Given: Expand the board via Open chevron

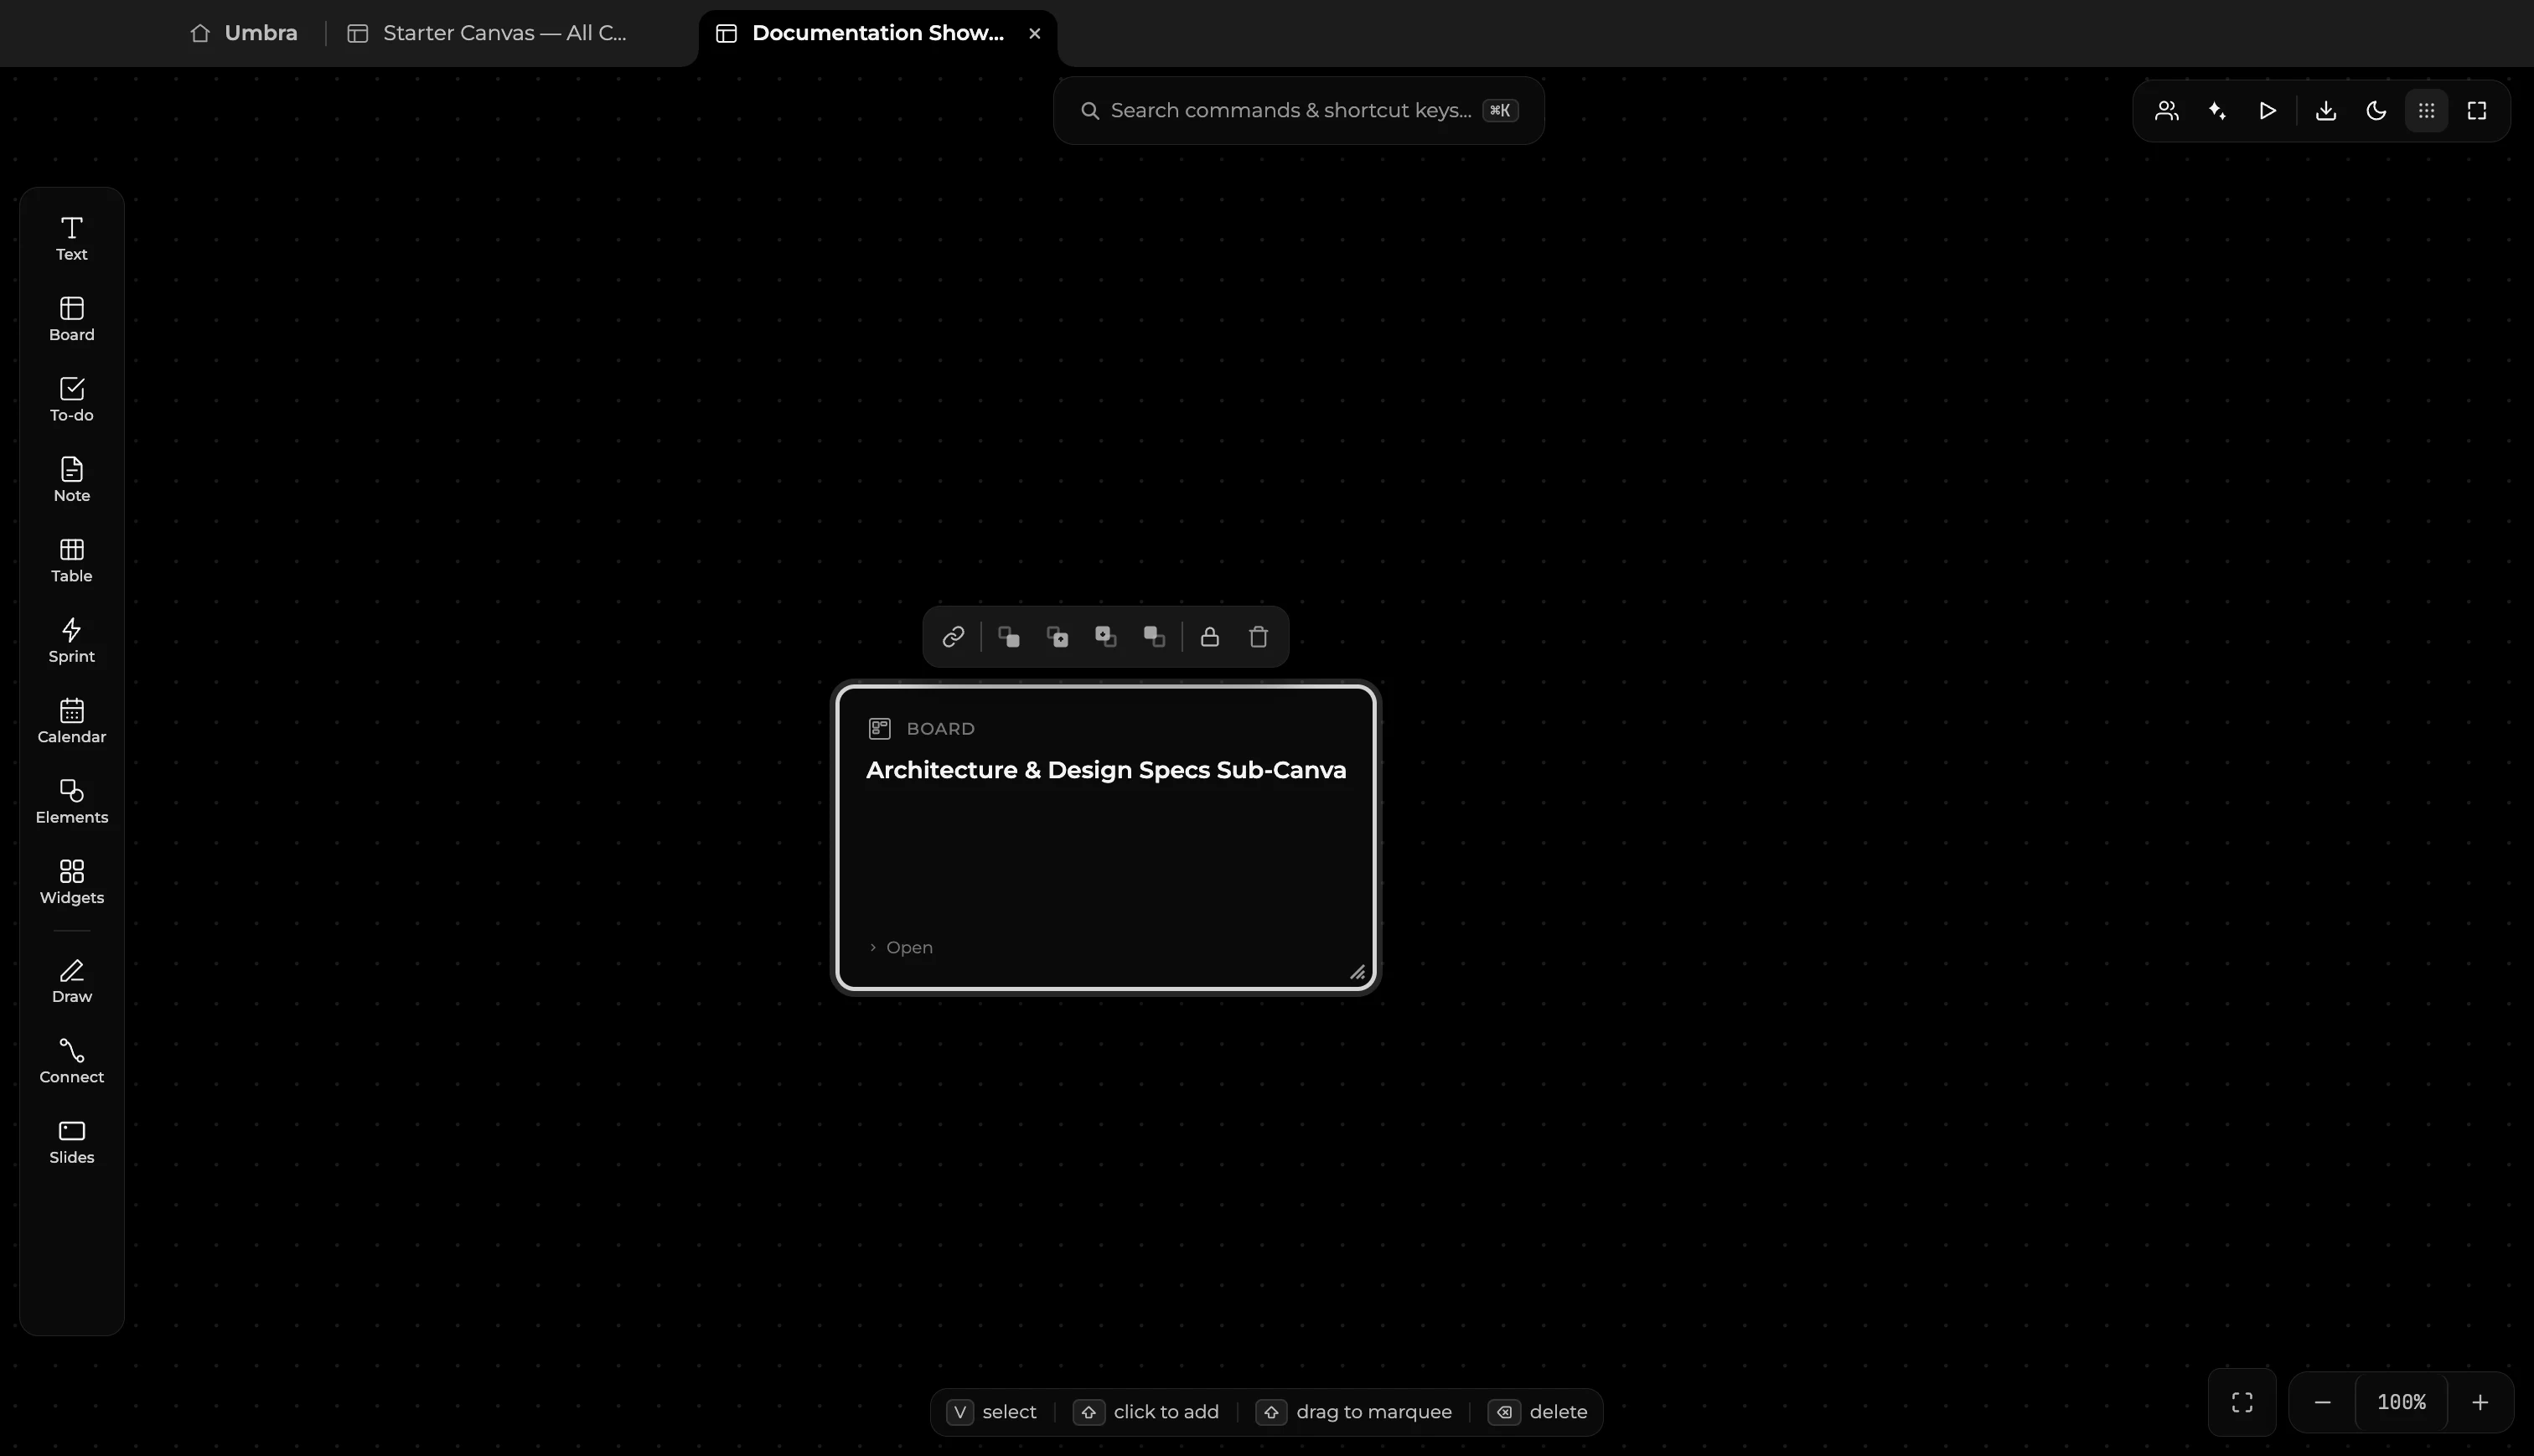Looking at the screenshot, I should tap(901, 947).
